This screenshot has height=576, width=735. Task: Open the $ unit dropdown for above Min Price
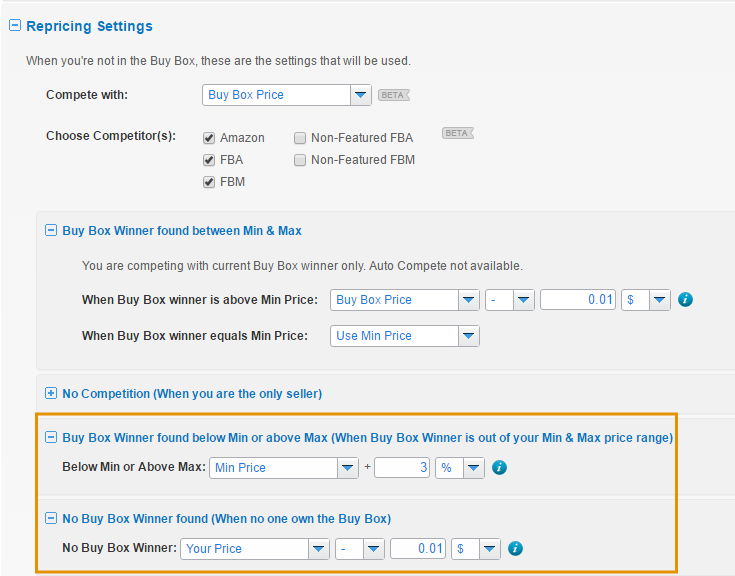[x=645, y=300]
